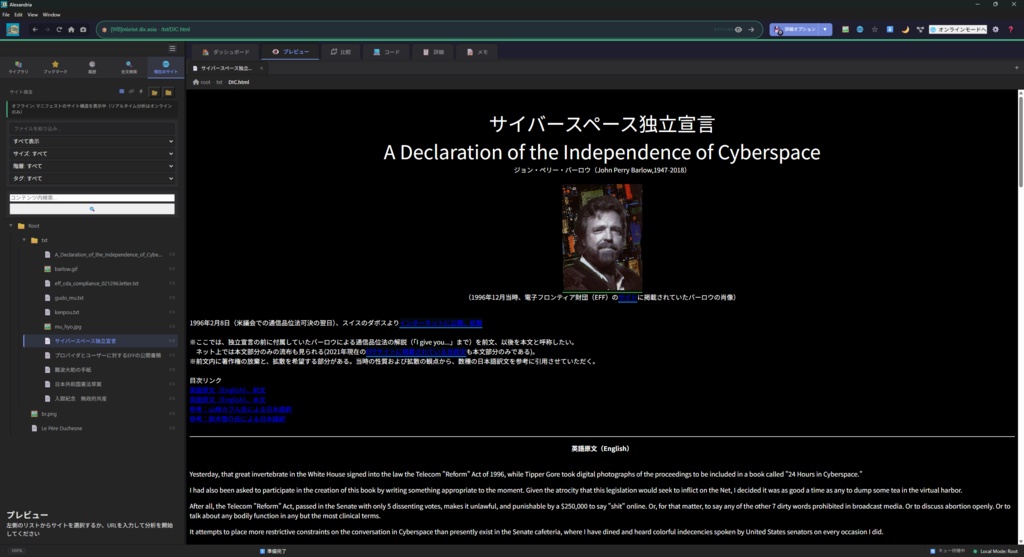
Task: Open the すべて表示 dropdown
Action: (x=92, y=141)
